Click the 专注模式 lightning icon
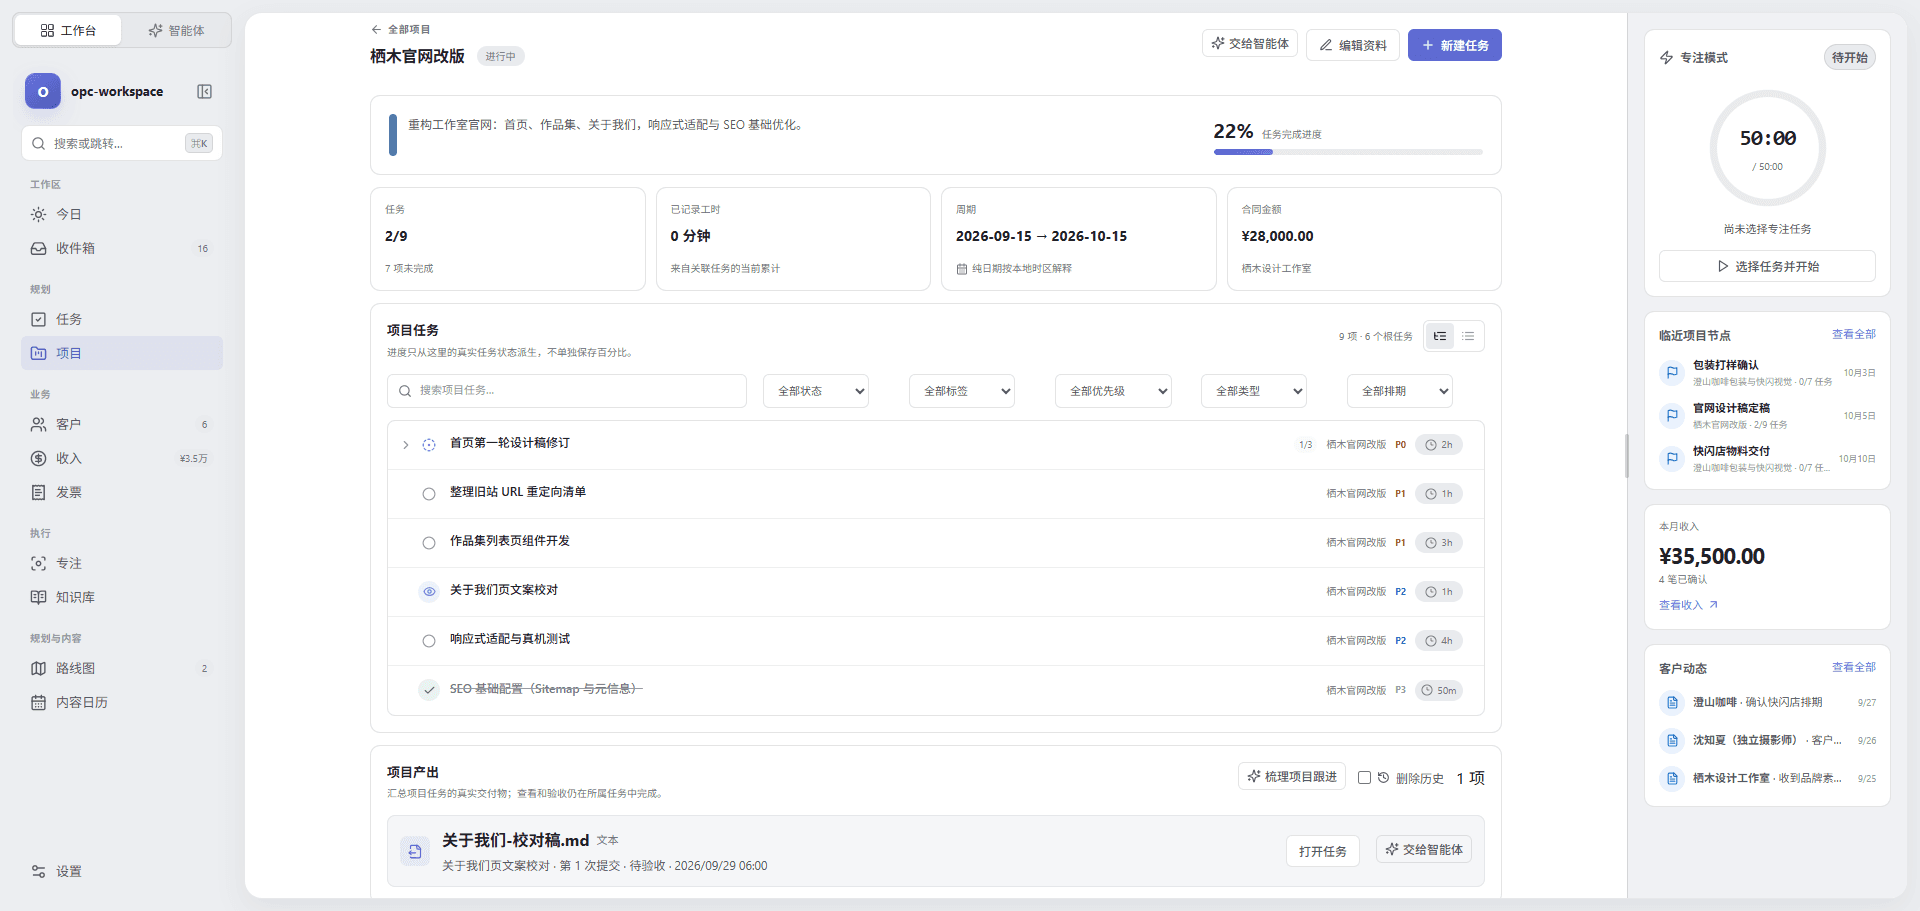This screenshot has height=911, width=1920. [1667, 58]
